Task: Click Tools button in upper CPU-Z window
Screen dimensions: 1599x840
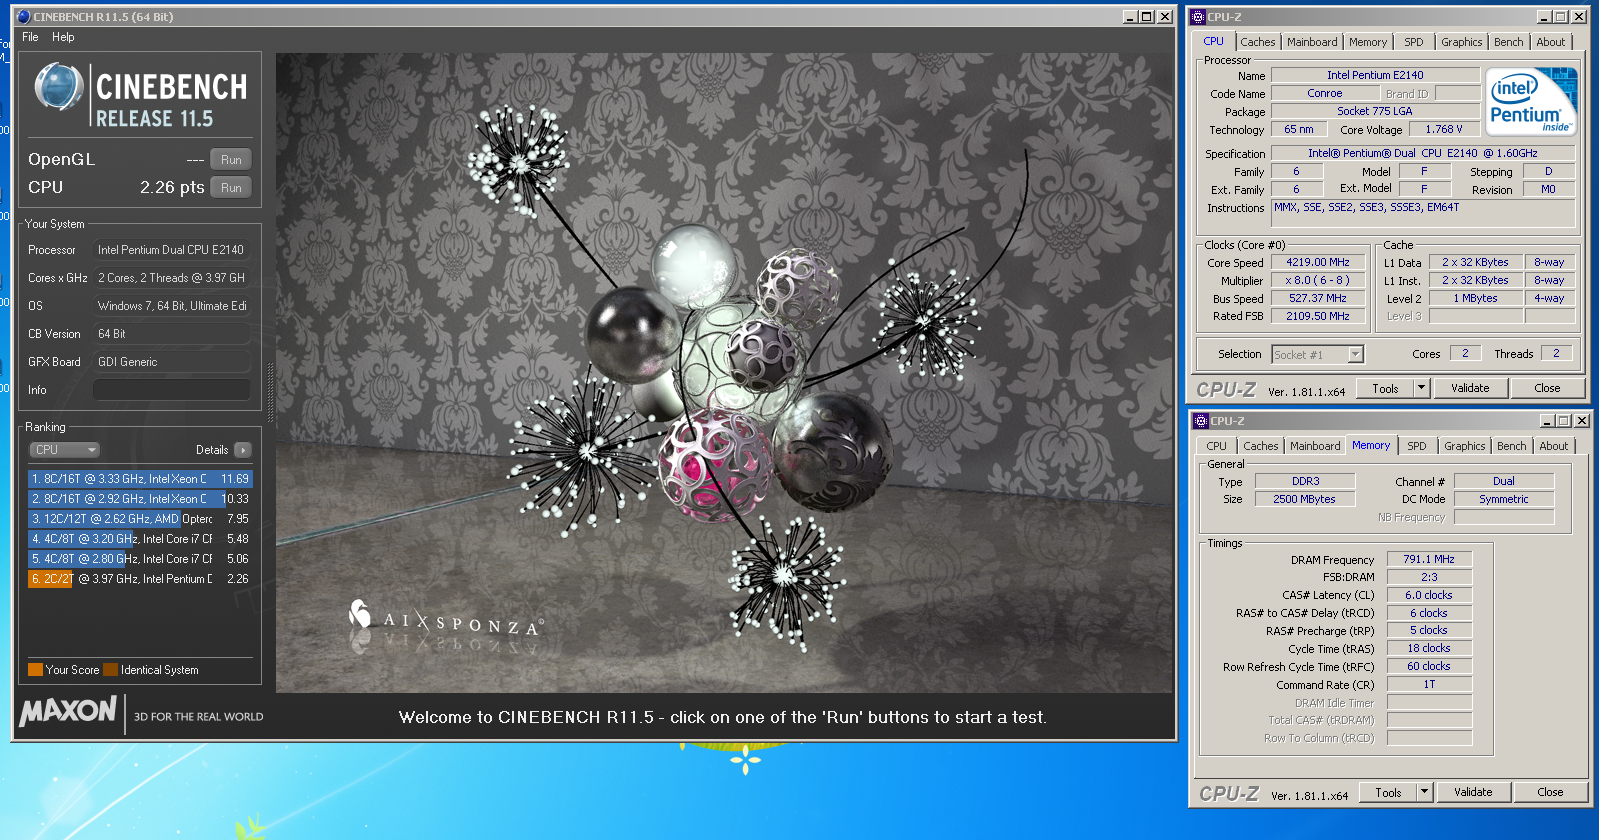Action: coord(1385,389)
